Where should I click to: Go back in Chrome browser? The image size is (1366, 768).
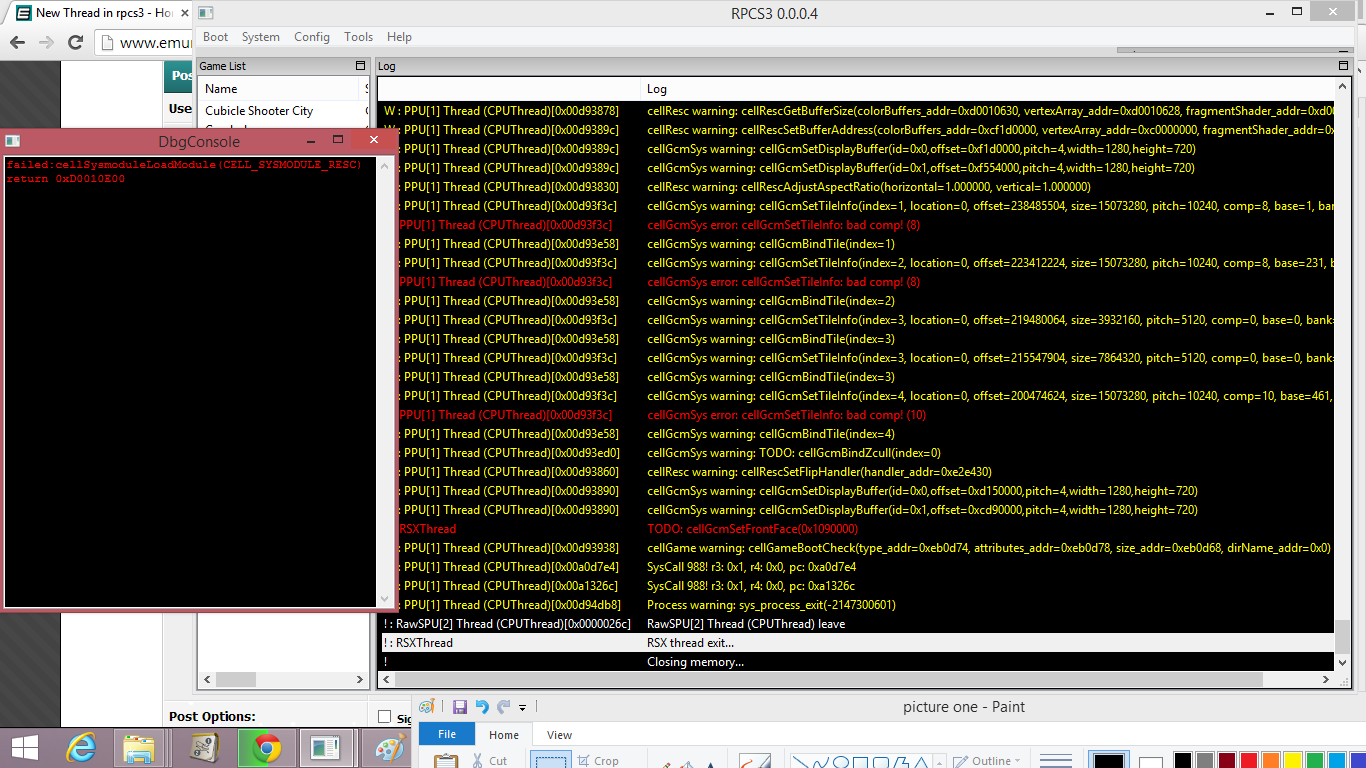(17, 42)
